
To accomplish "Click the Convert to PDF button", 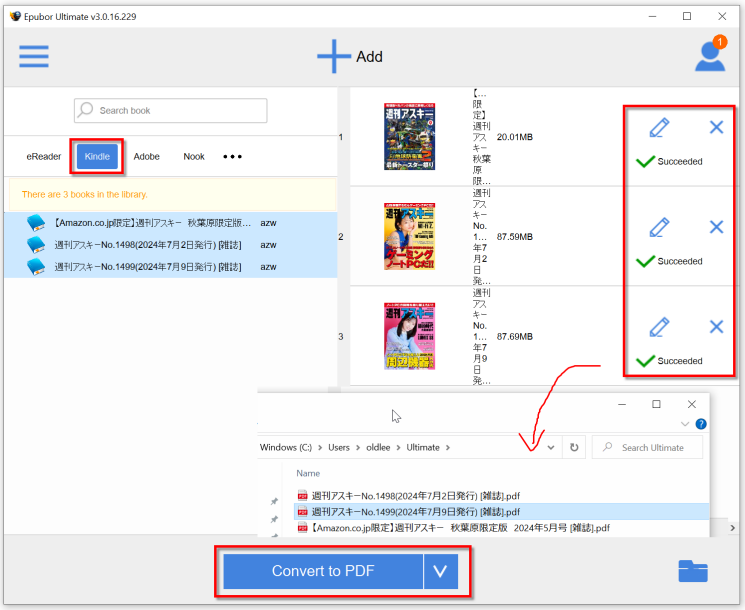I will point(323,571).
